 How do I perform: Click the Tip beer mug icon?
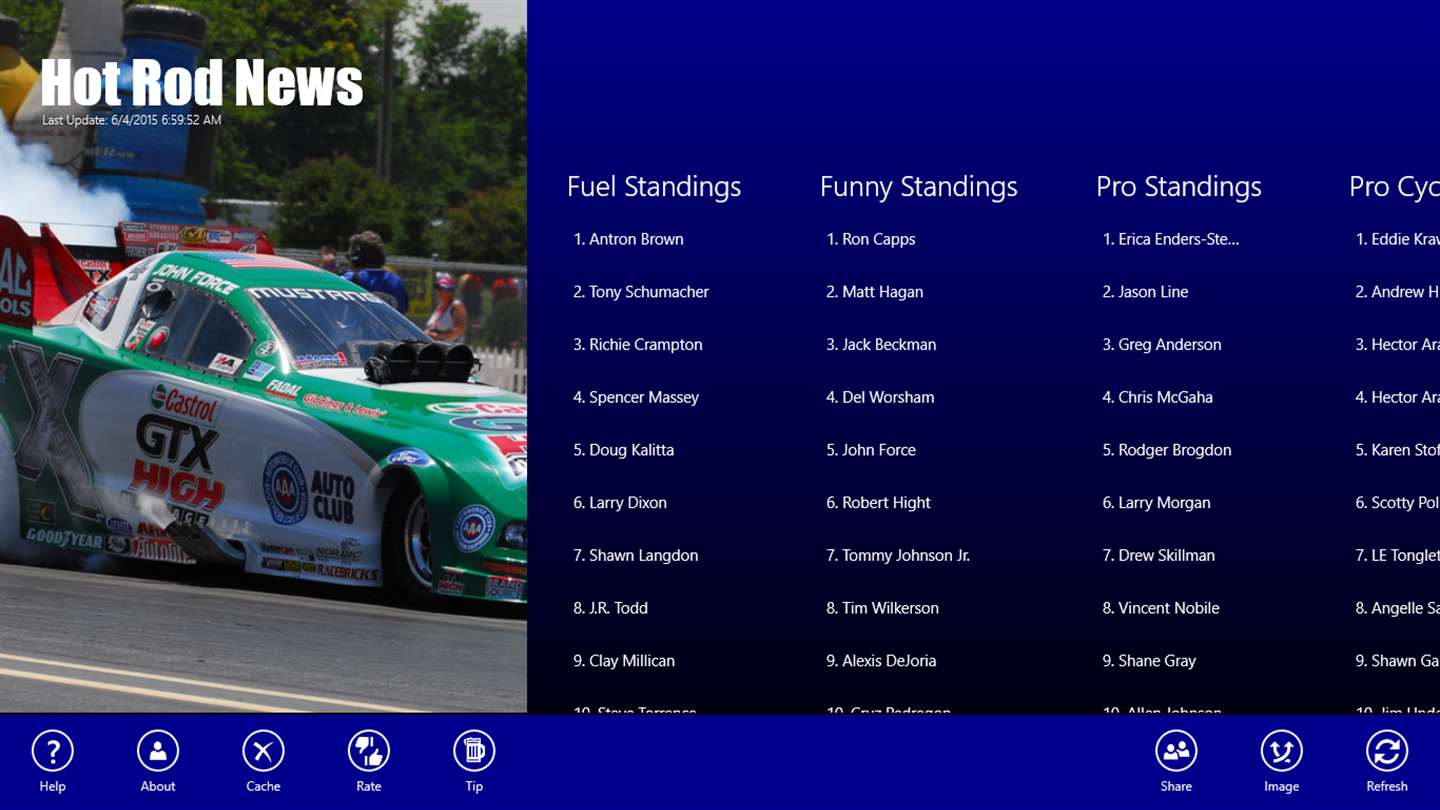tap(474, 751)
